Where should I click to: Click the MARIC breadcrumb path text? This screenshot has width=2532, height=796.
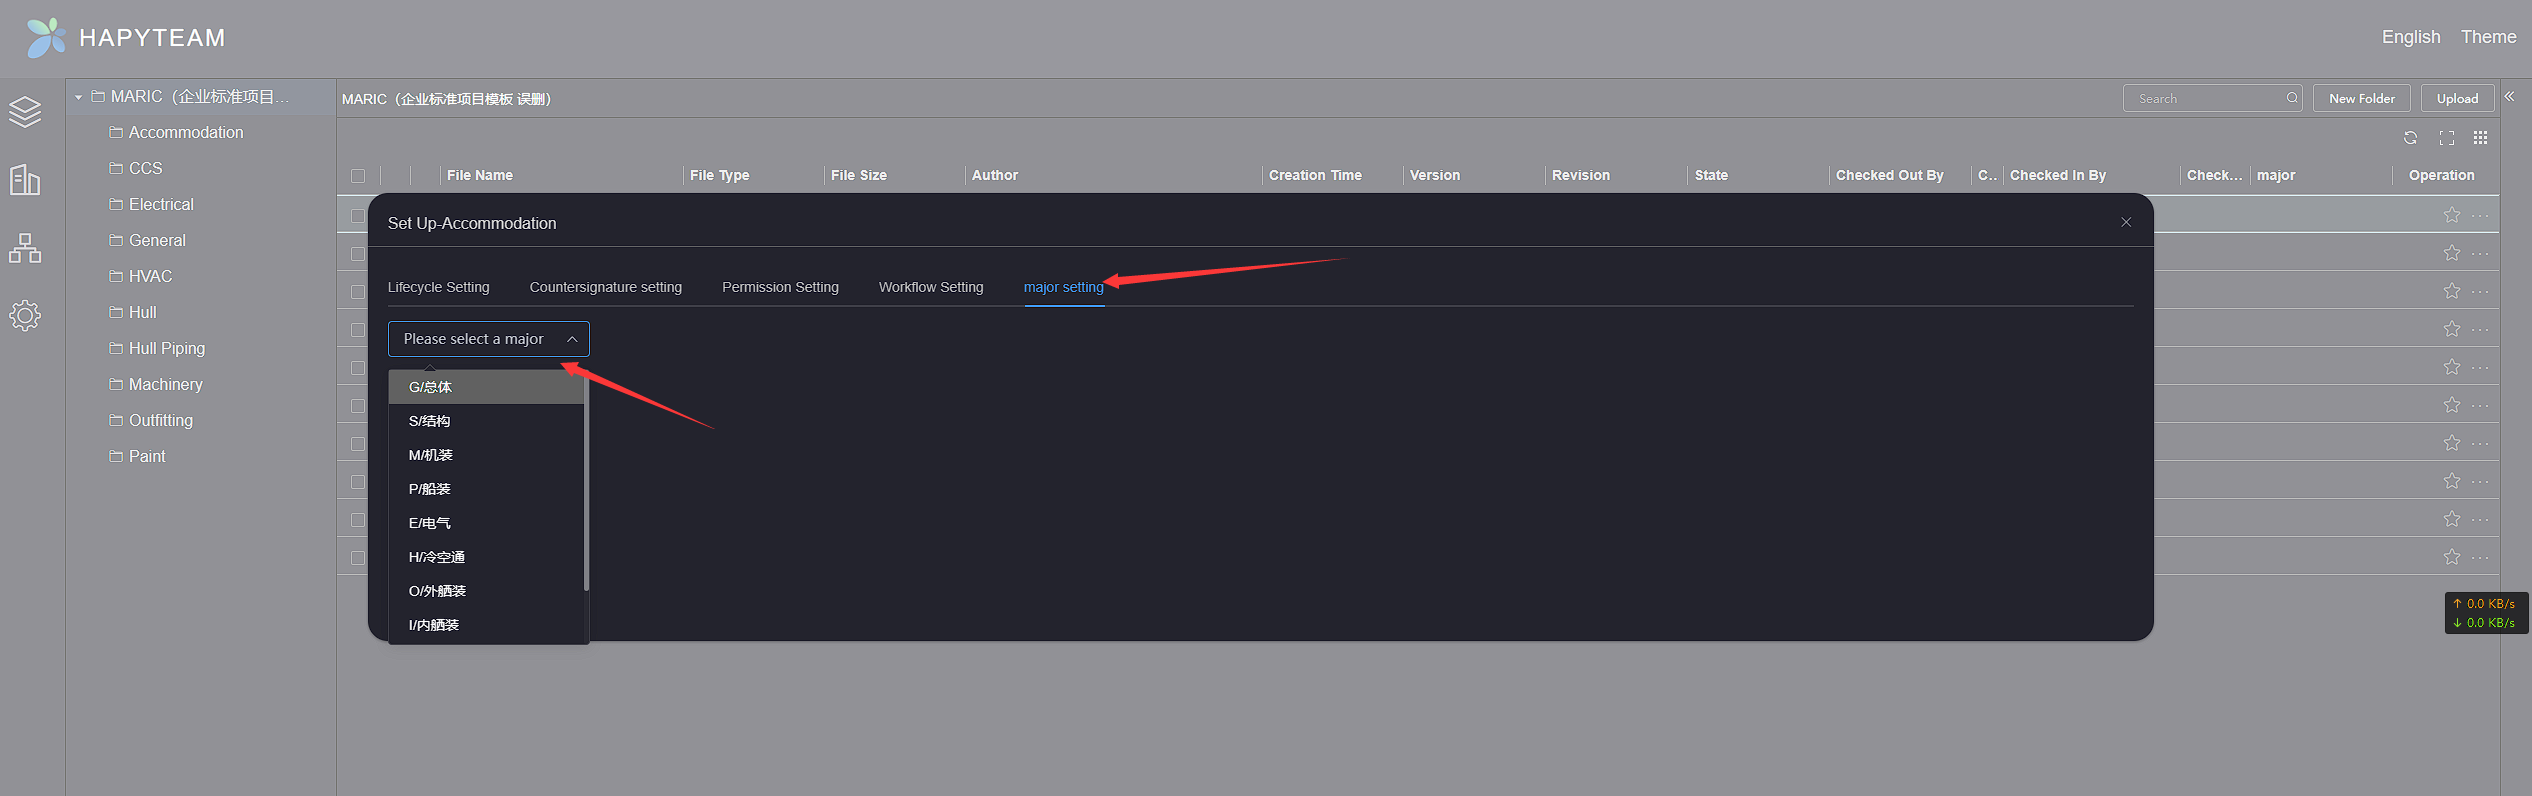click(446, 99)
